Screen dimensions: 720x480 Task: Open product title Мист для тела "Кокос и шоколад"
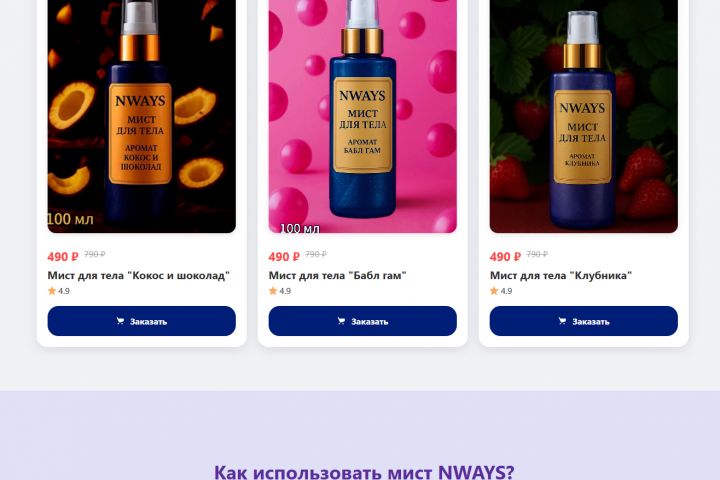click(139, 276)
